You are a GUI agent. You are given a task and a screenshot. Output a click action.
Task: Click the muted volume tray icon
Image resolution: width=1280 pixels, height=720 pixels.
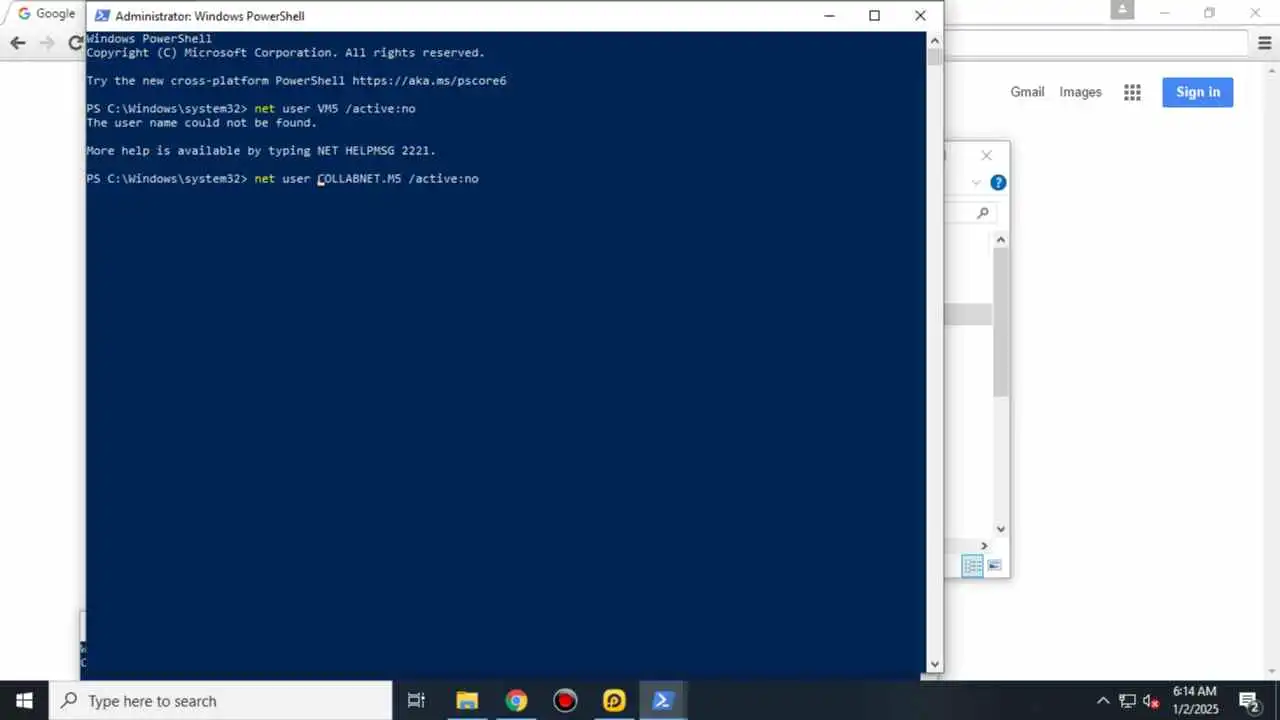pyautogui.click(x=1151, y=701)
